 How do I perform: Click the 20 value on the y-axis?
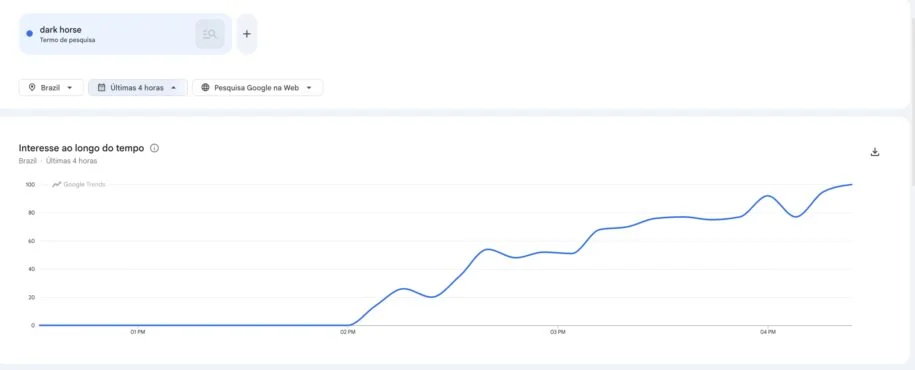32,297
